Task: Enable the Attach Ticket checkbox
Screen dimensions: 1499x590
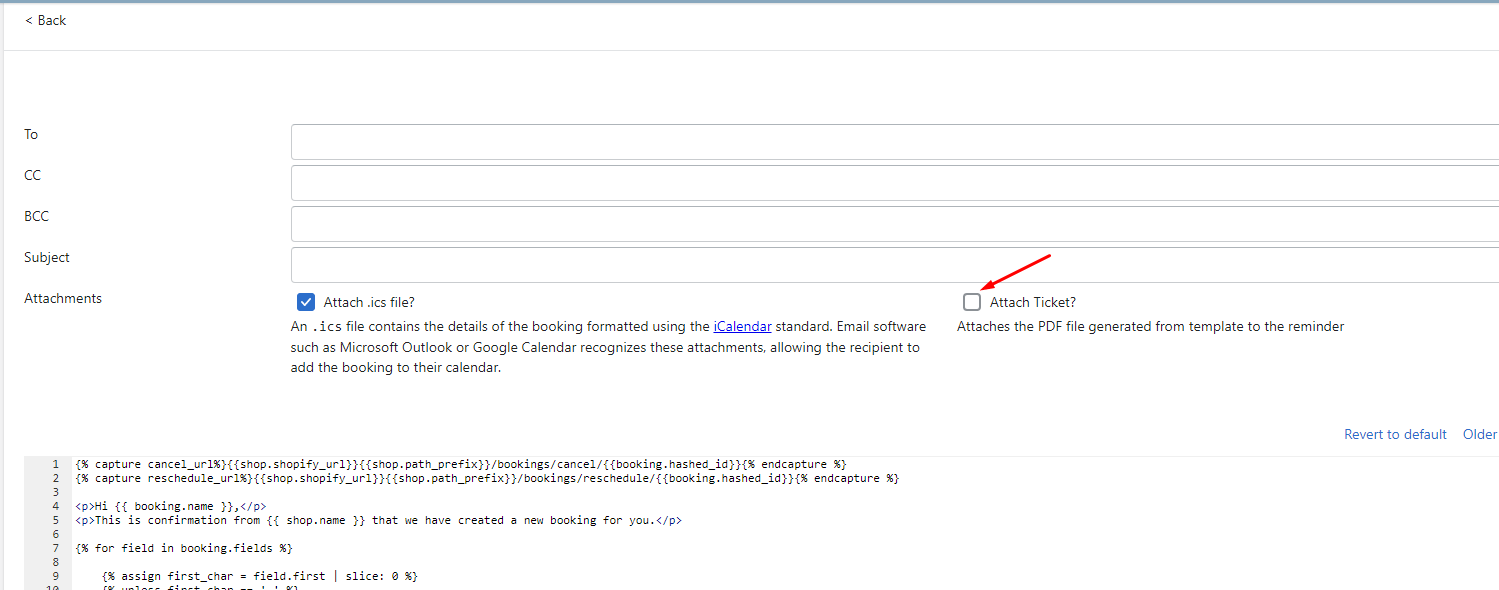Action: [x=972, y=302]
